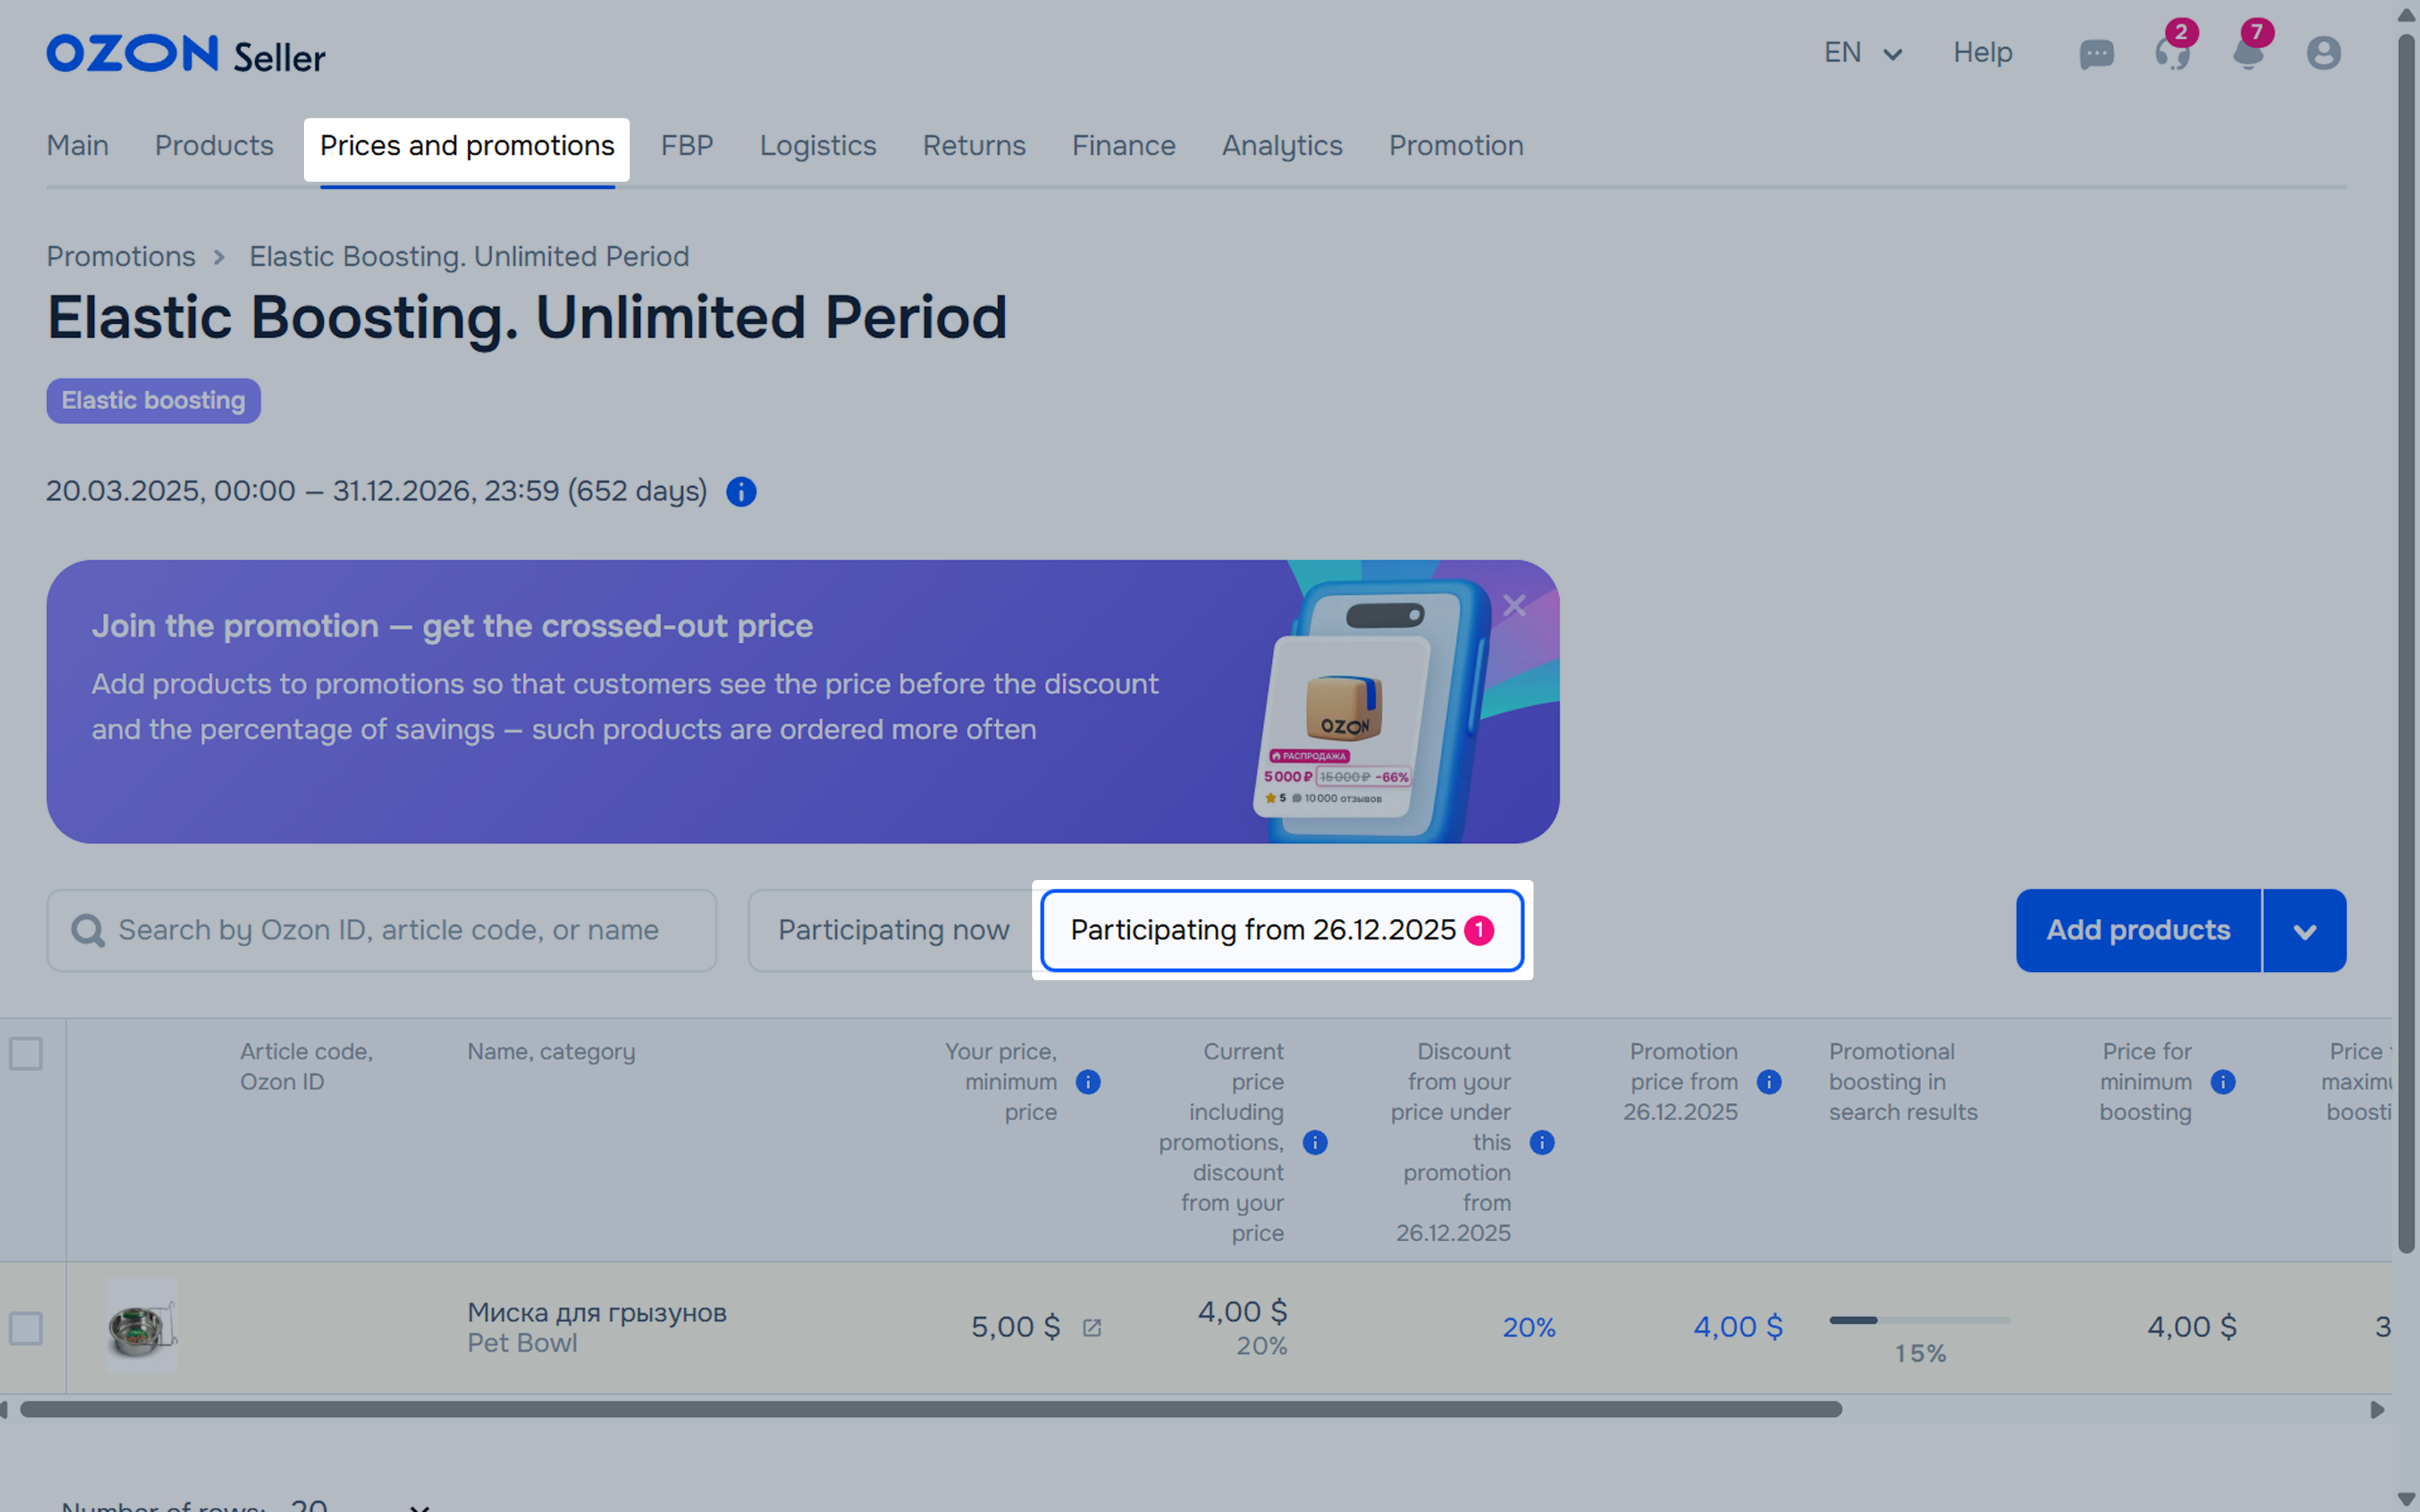The width and height of the screenshot is (2420, 1512).
Task: Open the Analytics menu tab
Action: (x=1281, y=146)
